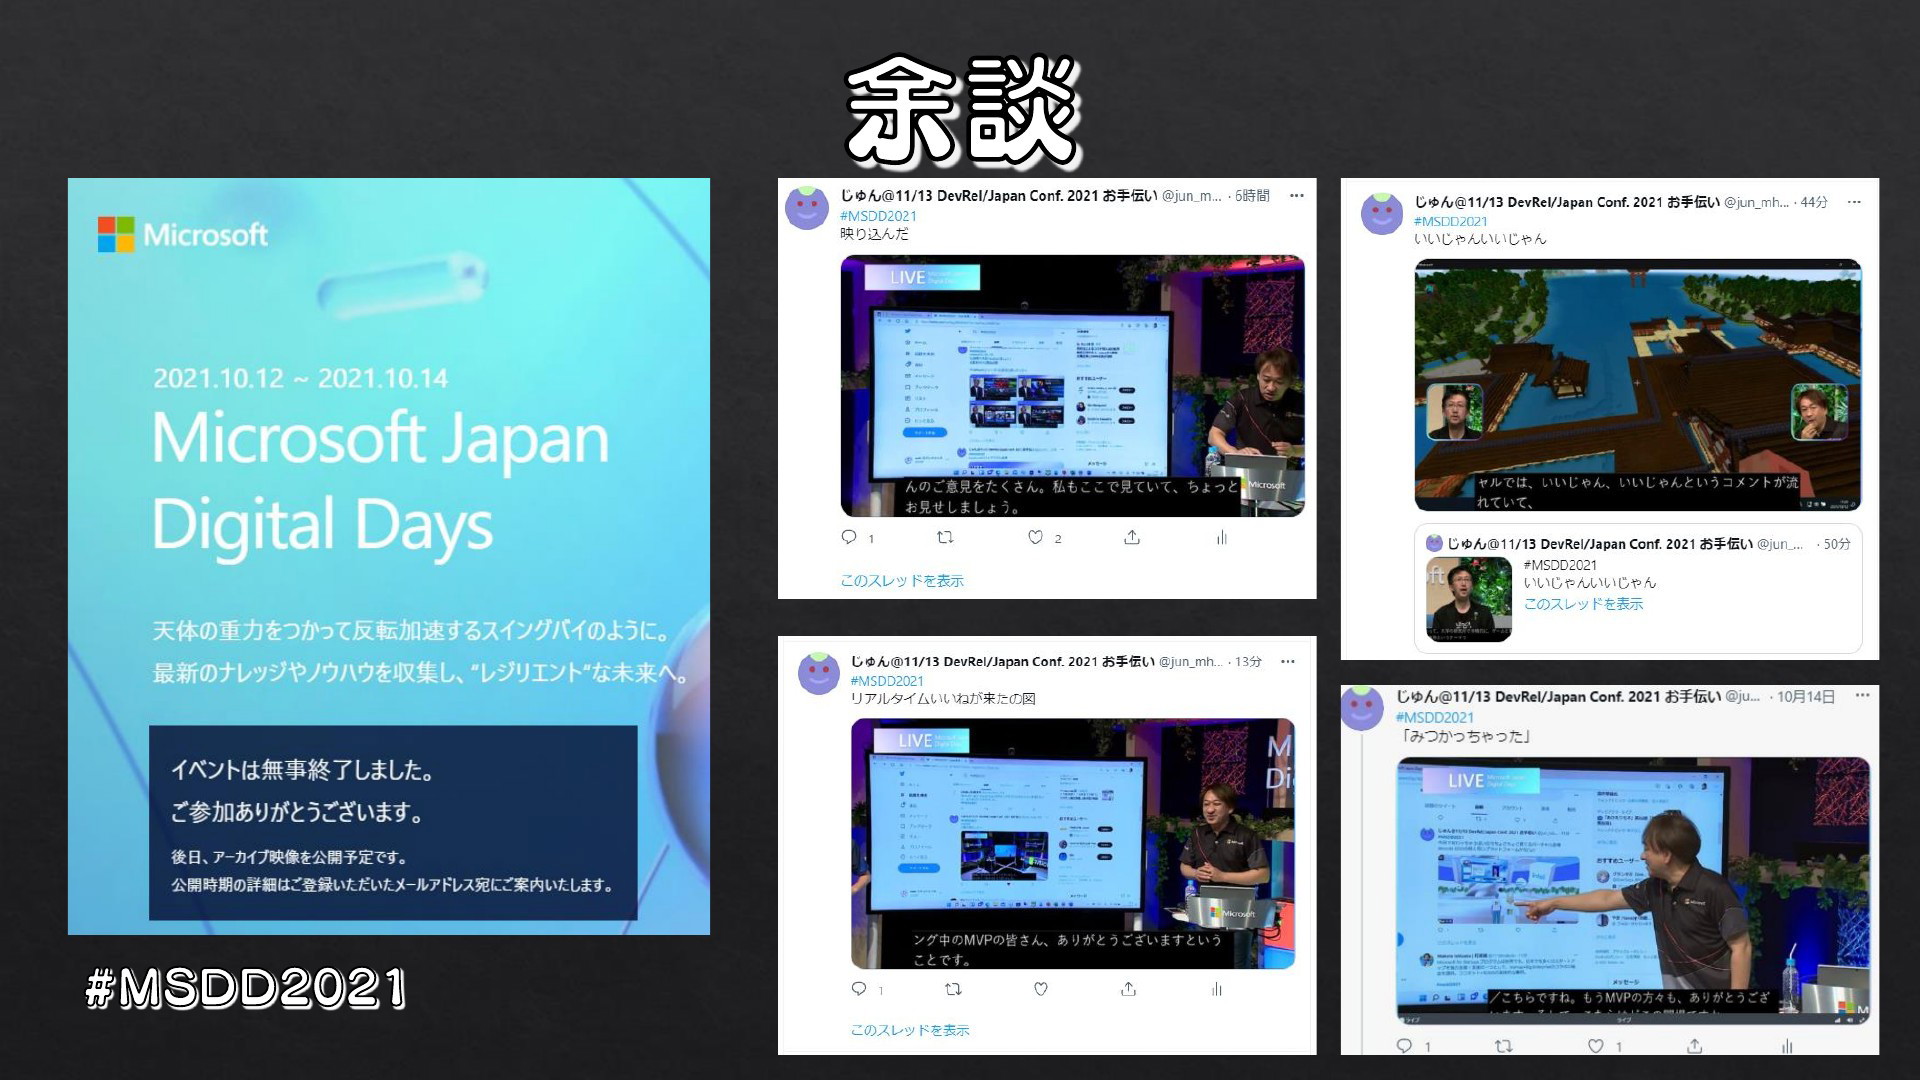Like the 映り込んだ tweet with heart icon

pos(1036,537)
